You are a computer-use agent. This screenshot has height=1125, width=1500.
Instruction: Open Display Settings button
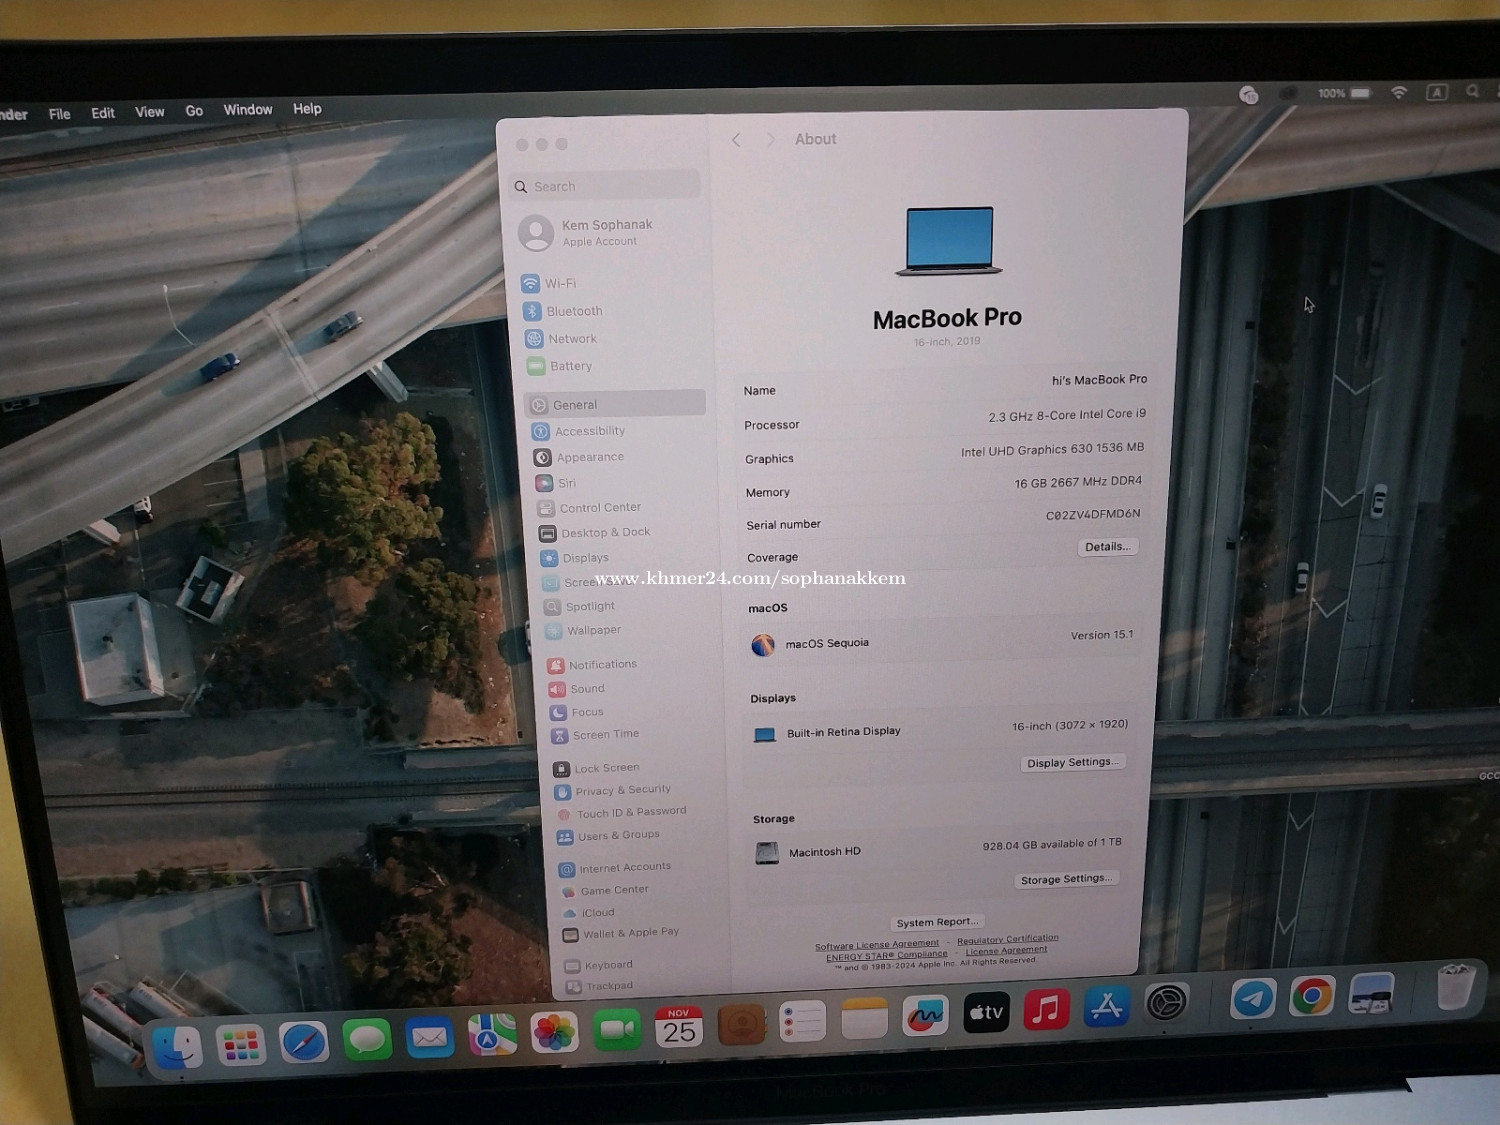pyautogui.click(x=1072, y=762)
